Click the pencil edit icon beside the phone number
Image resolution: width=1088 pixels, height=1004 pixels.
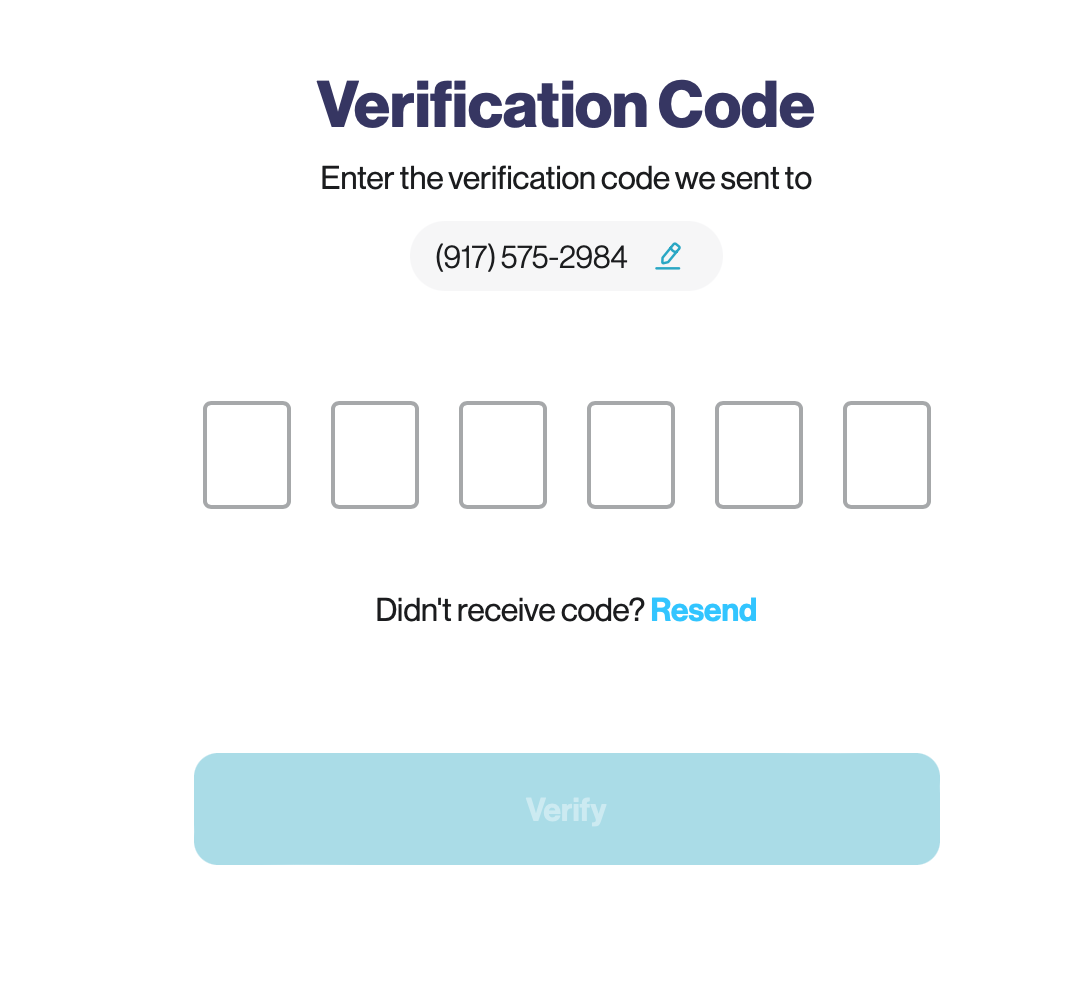coord(668,256)
